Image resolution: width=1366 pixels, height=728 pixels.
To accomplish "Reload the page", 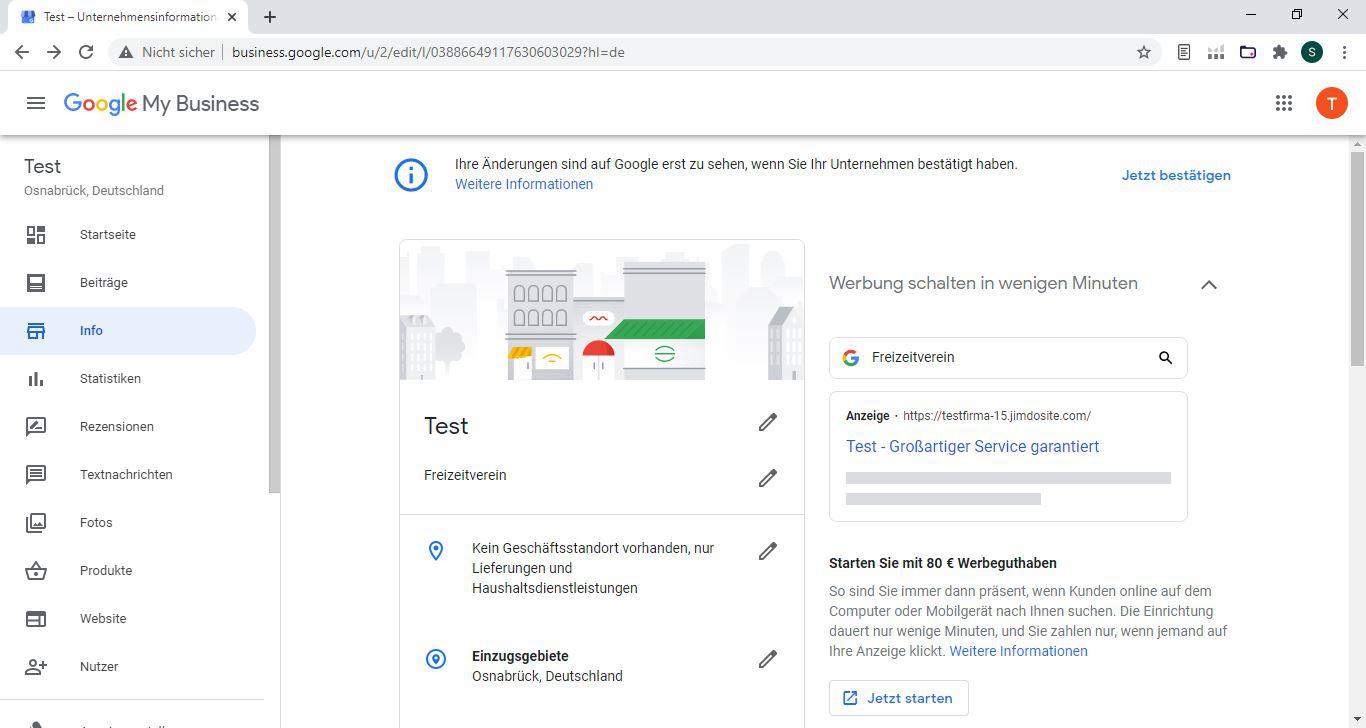I will 86,52.
